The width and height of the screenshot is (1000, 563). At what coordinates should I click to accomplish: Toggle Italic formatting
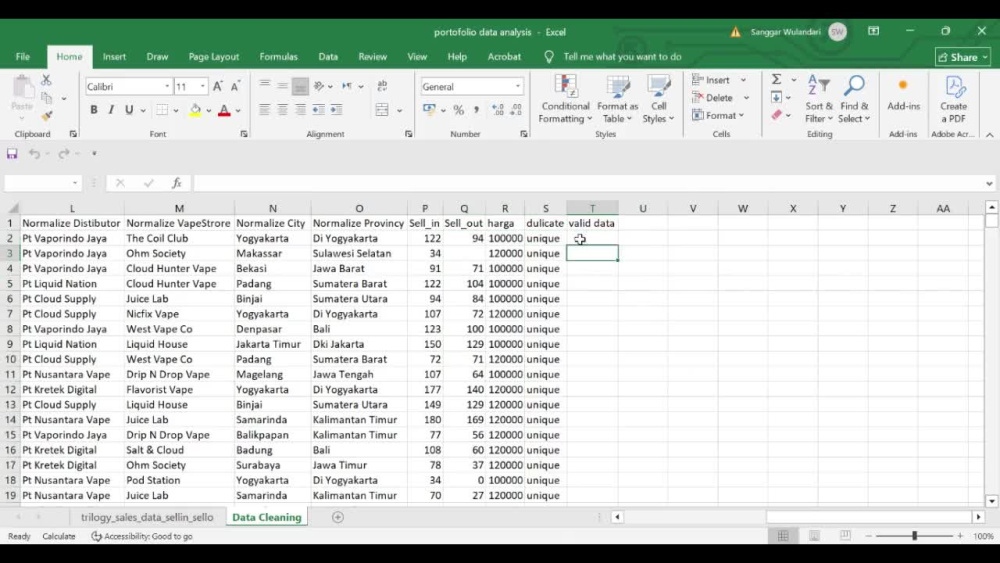point(111,110)
